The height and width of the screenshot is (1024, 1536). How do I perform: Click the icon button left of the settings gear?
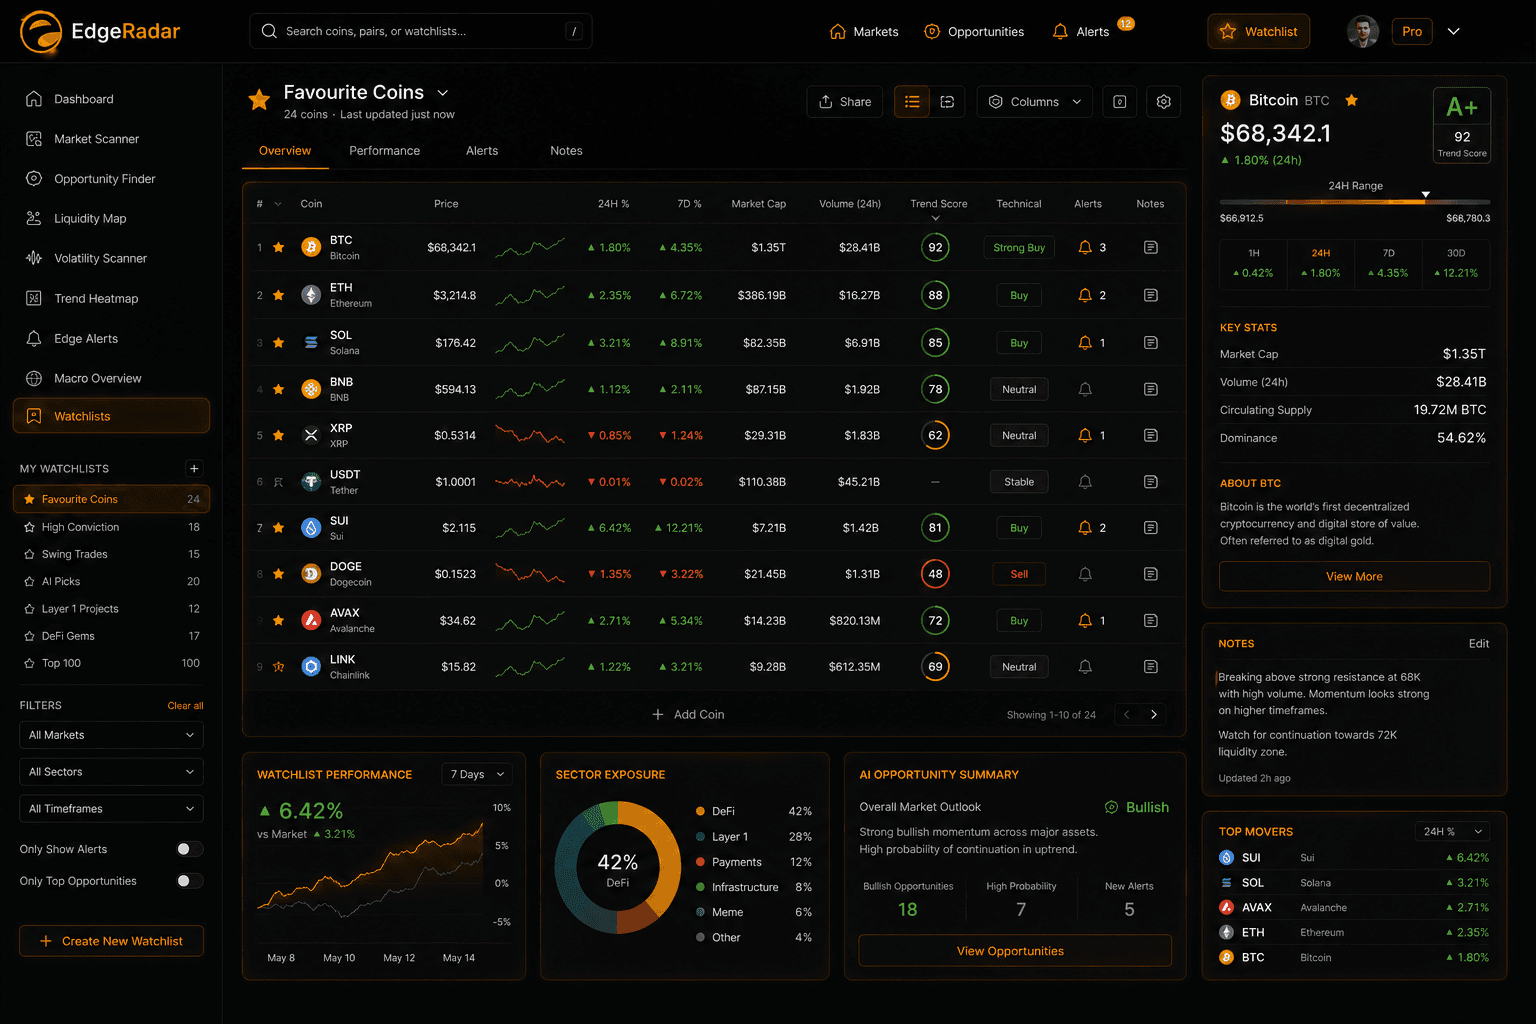click(x=1120, y=101)
